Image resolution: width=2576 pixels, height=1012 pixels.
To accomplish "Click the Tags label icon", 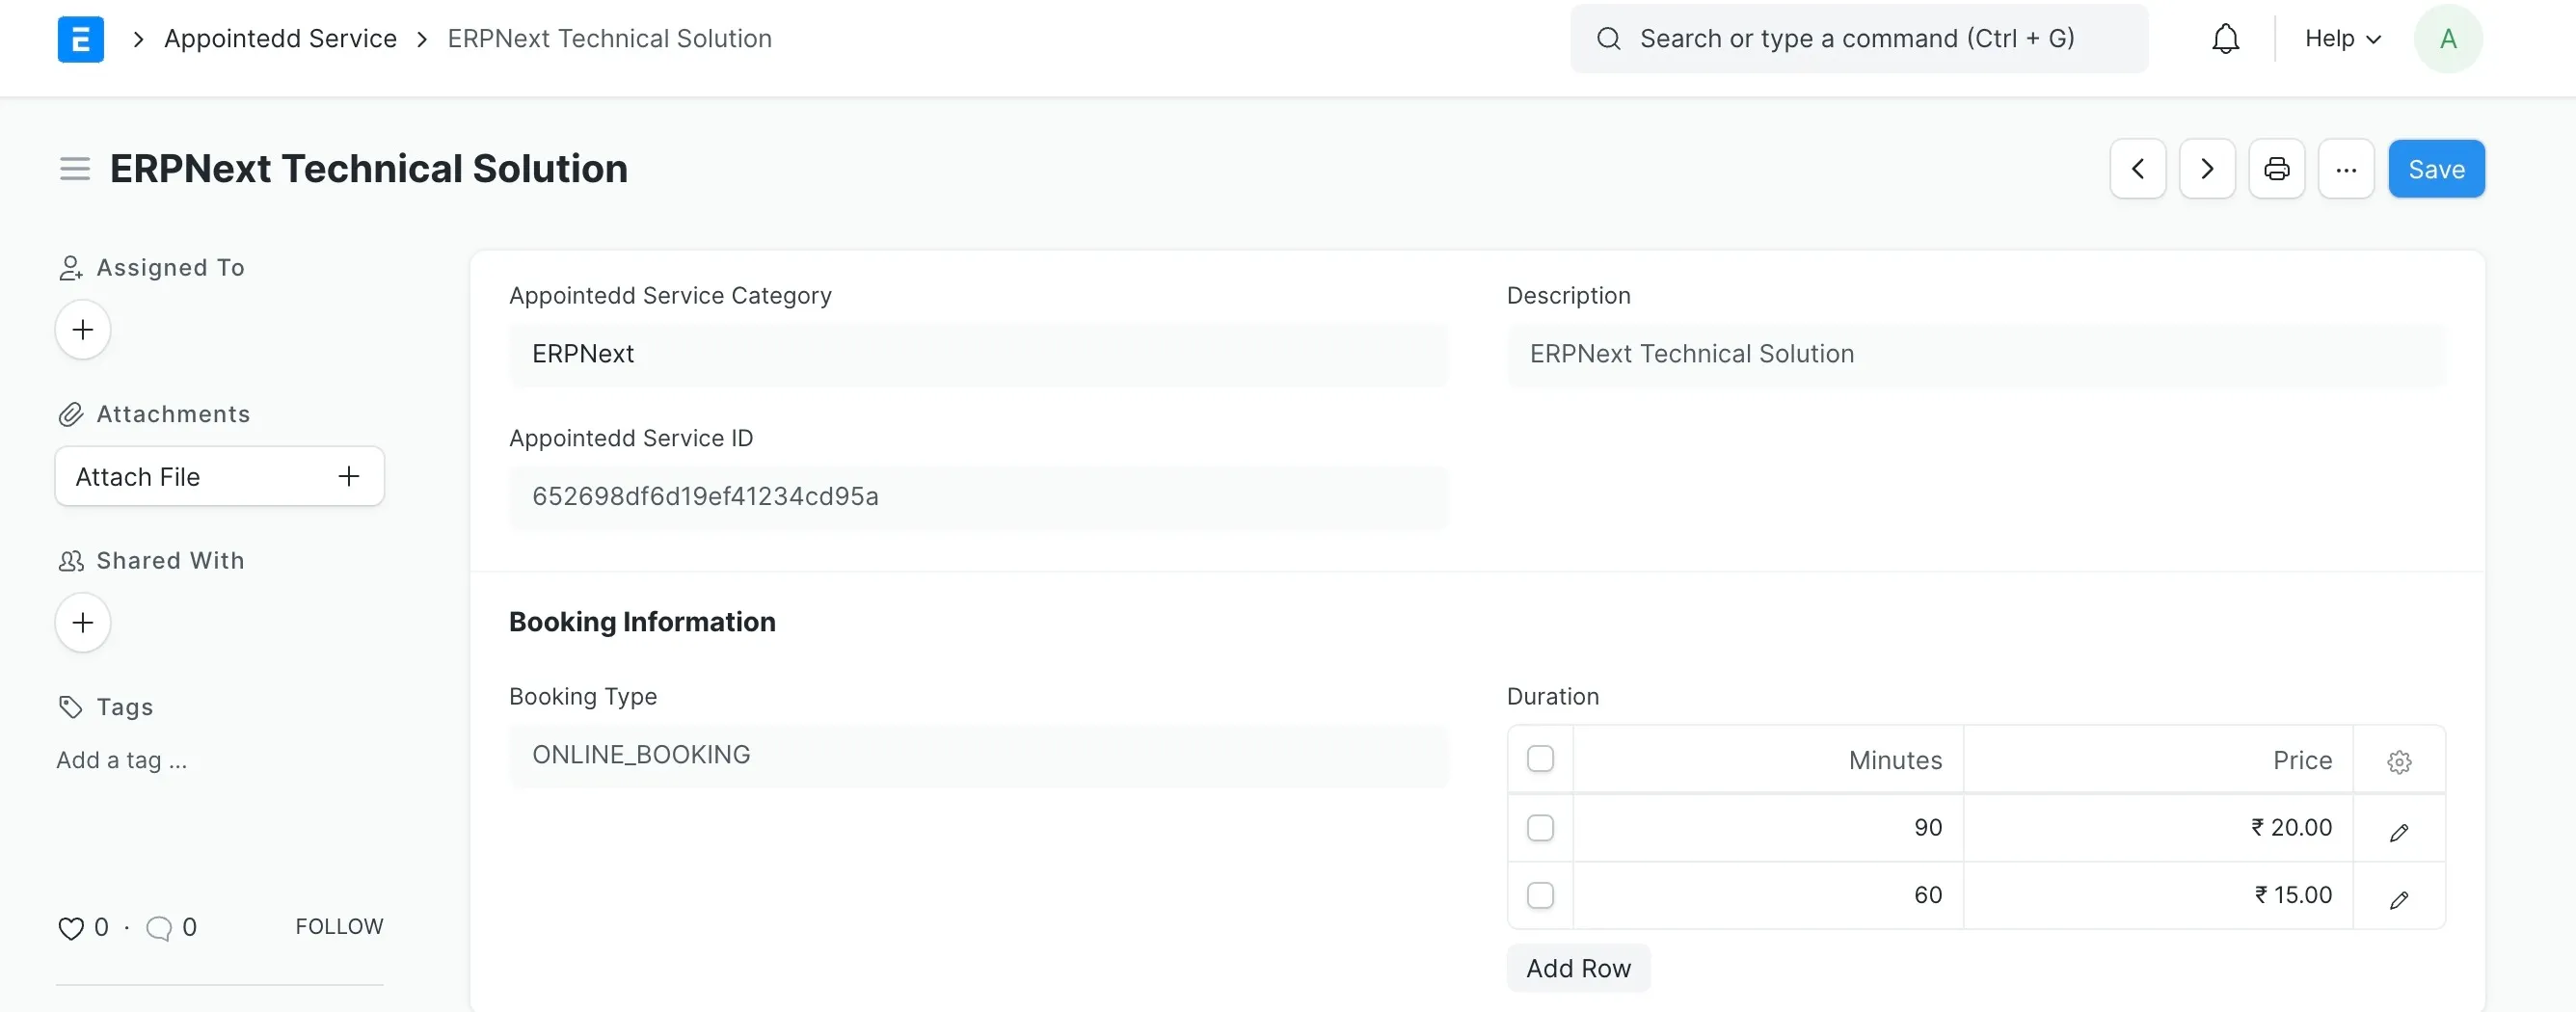I will pyautogui.click(x=70, y=707).
